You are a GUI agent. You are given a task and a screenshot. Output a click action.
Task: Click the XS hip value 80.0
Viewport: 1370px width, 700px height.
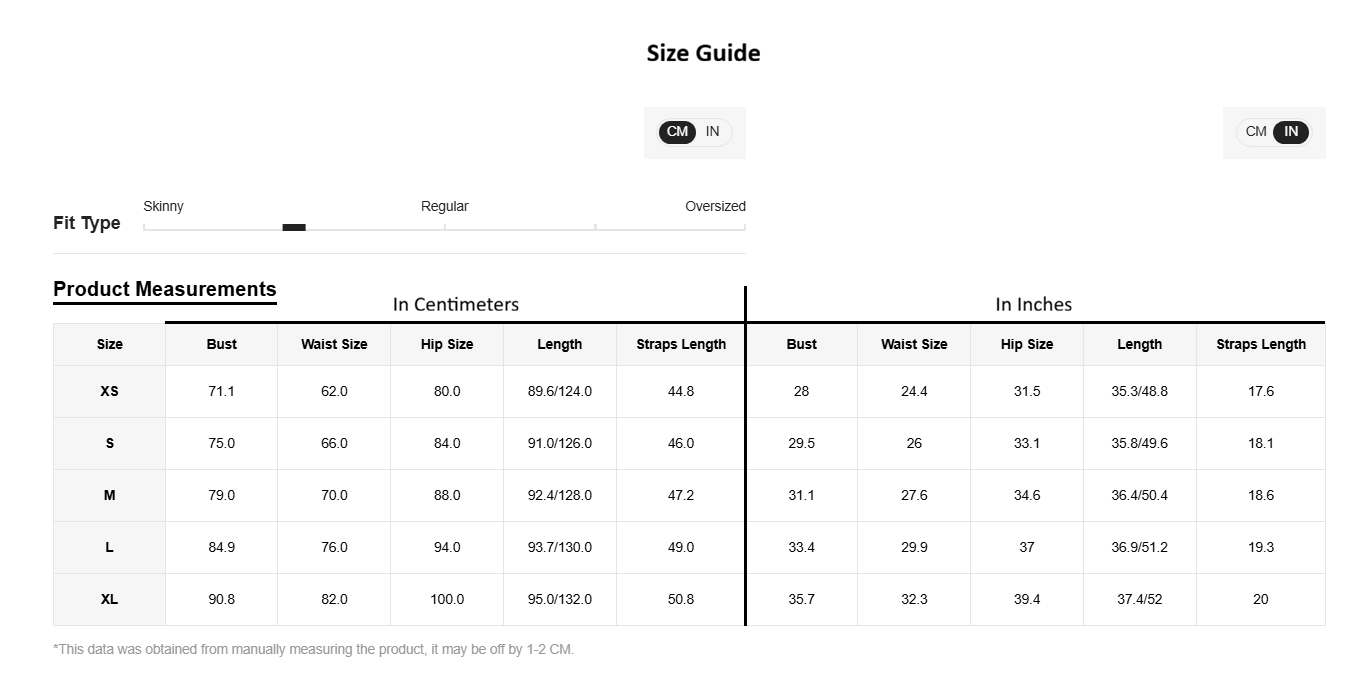pyautogui.click(x=447, y=391)
